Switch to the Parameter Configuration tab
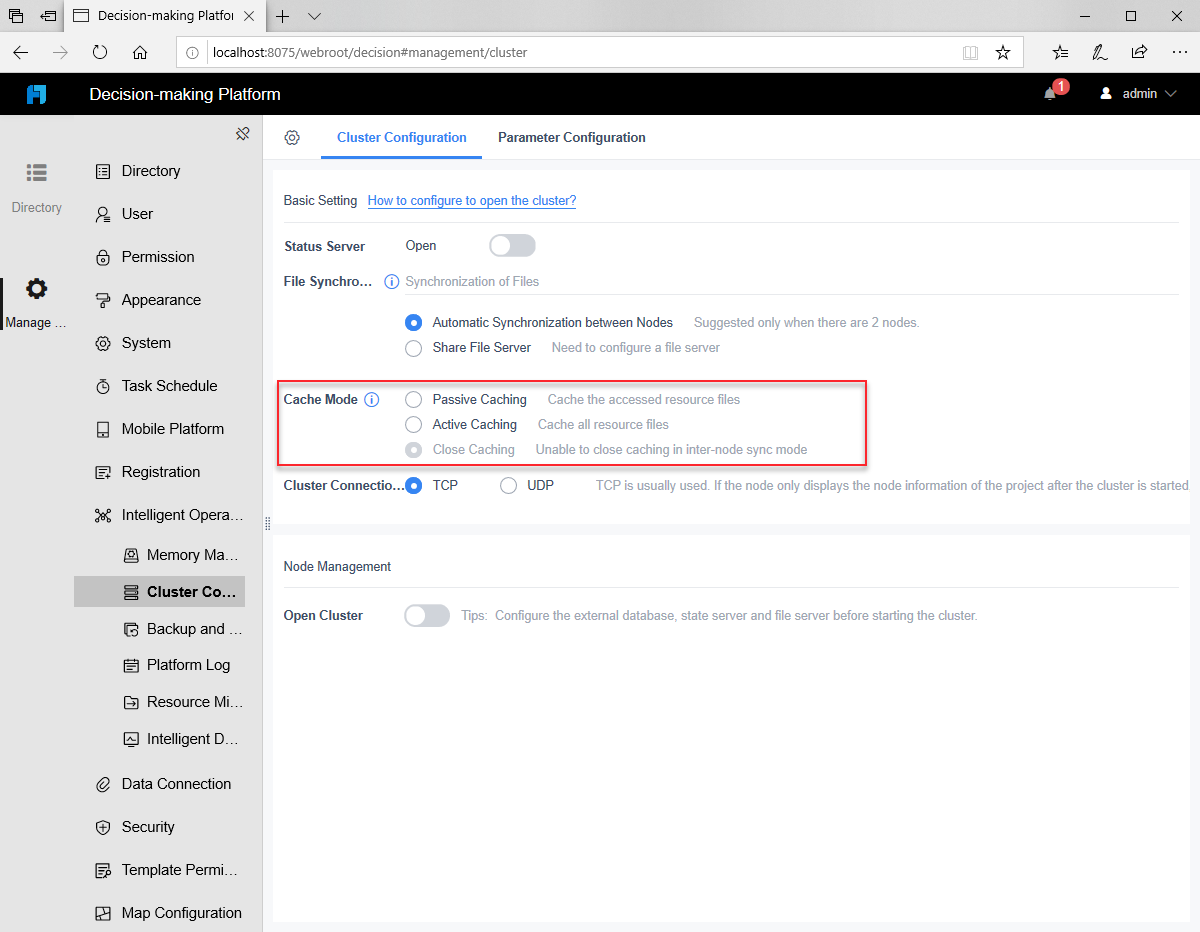This screenshot has height=932, width=1200. pyautogui.click(x=572, y=137)
